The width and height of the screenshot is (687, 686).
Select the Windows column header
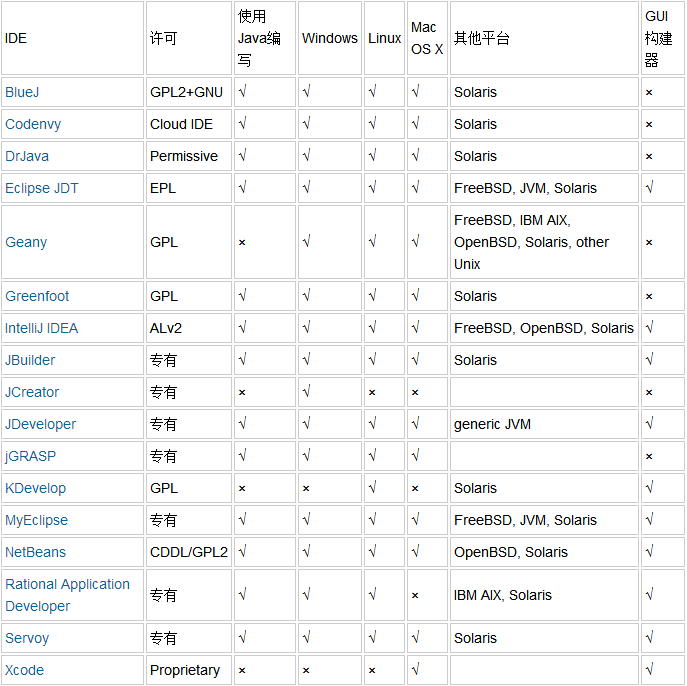pyautogui.click(x=330, y=38)
